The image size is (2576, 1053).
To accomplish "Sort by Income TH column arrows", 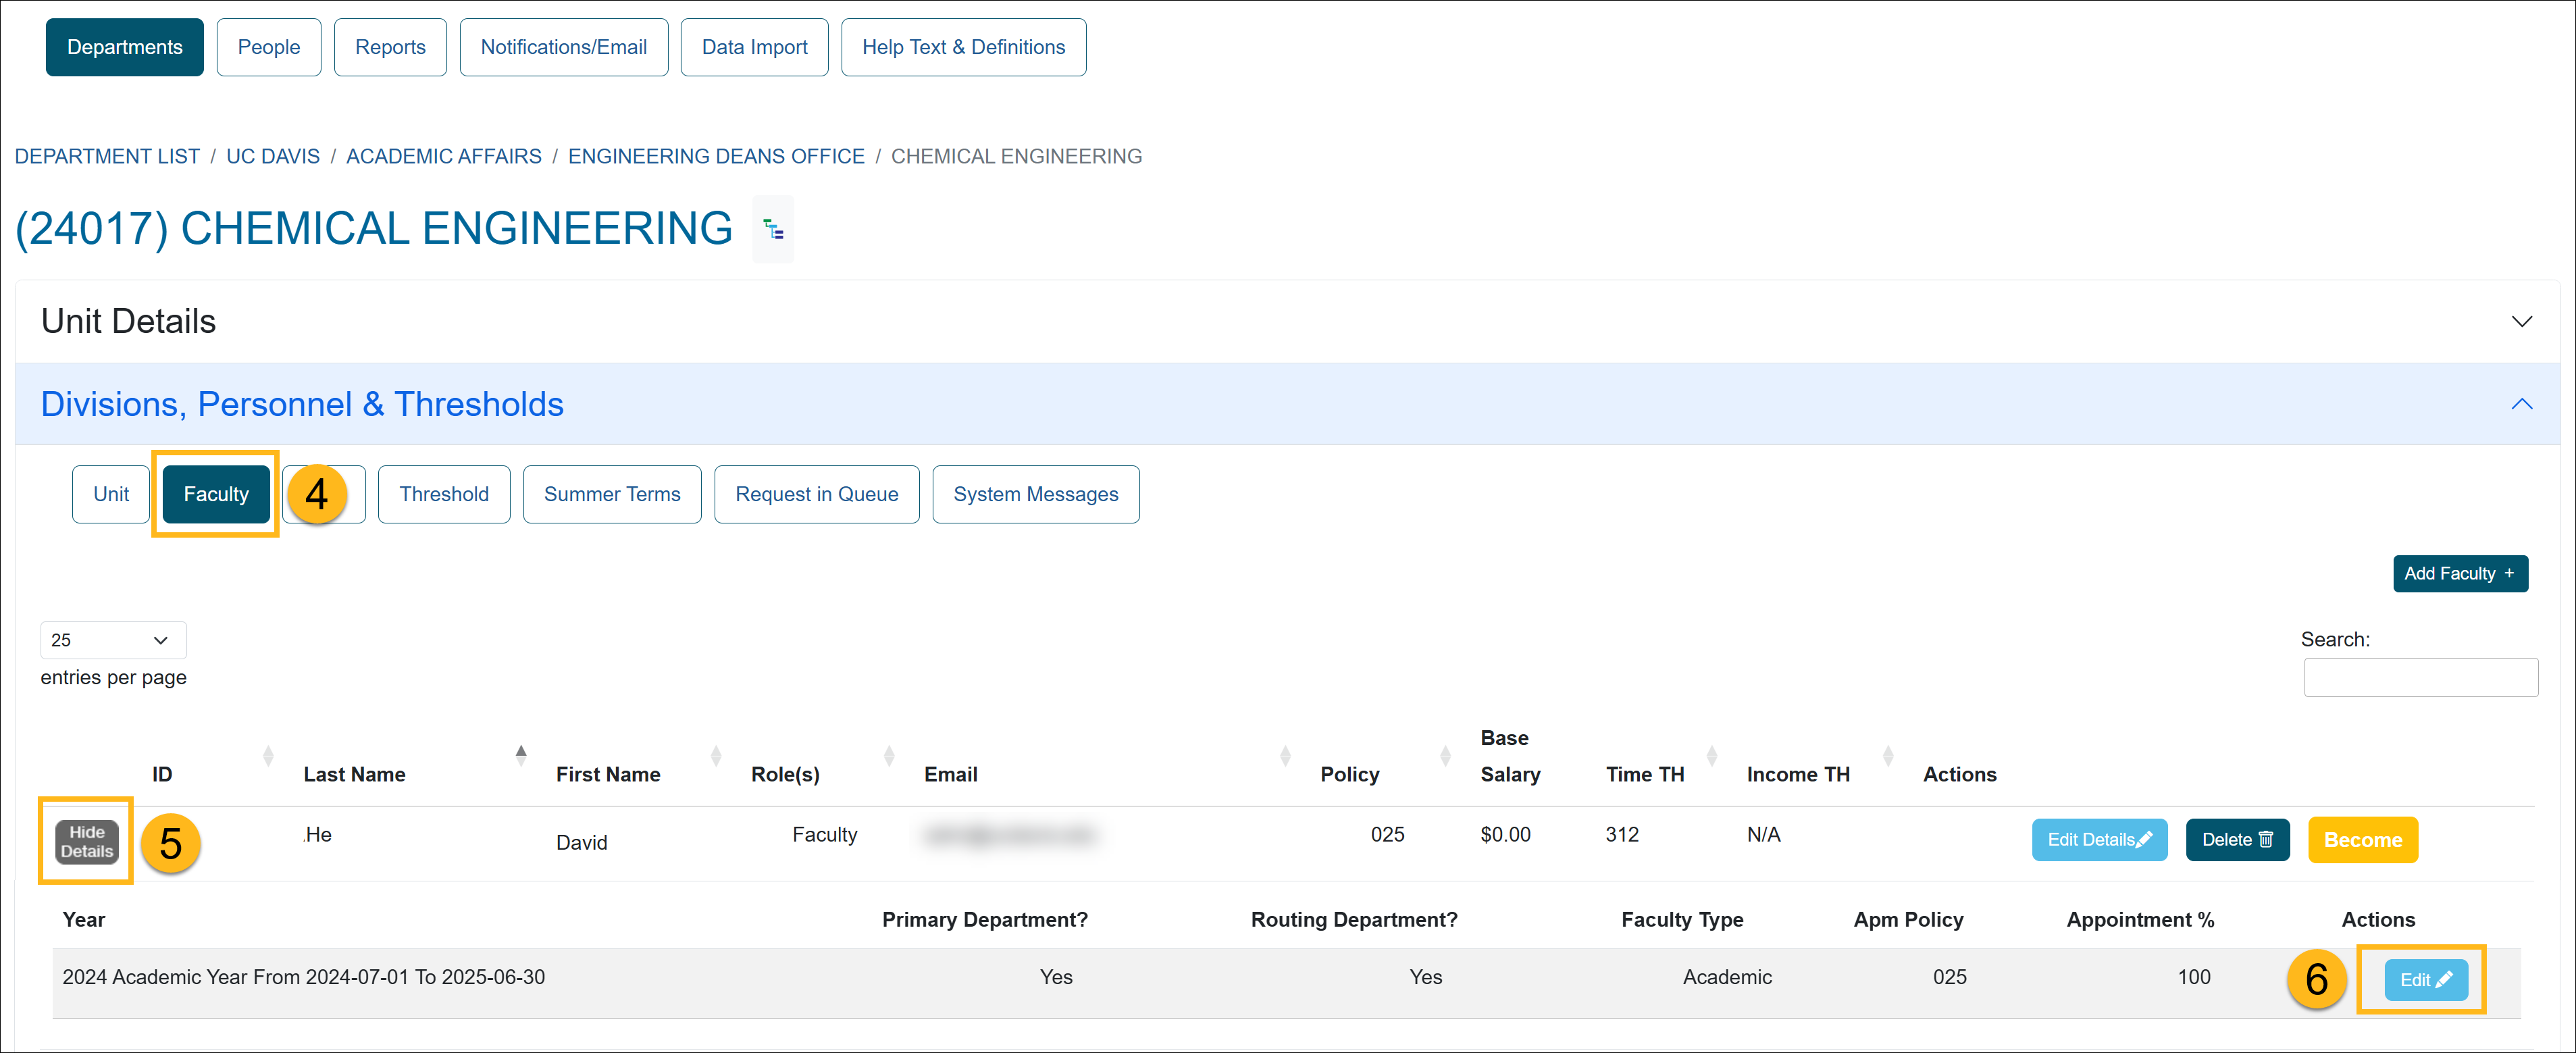I will (1888, 756).
